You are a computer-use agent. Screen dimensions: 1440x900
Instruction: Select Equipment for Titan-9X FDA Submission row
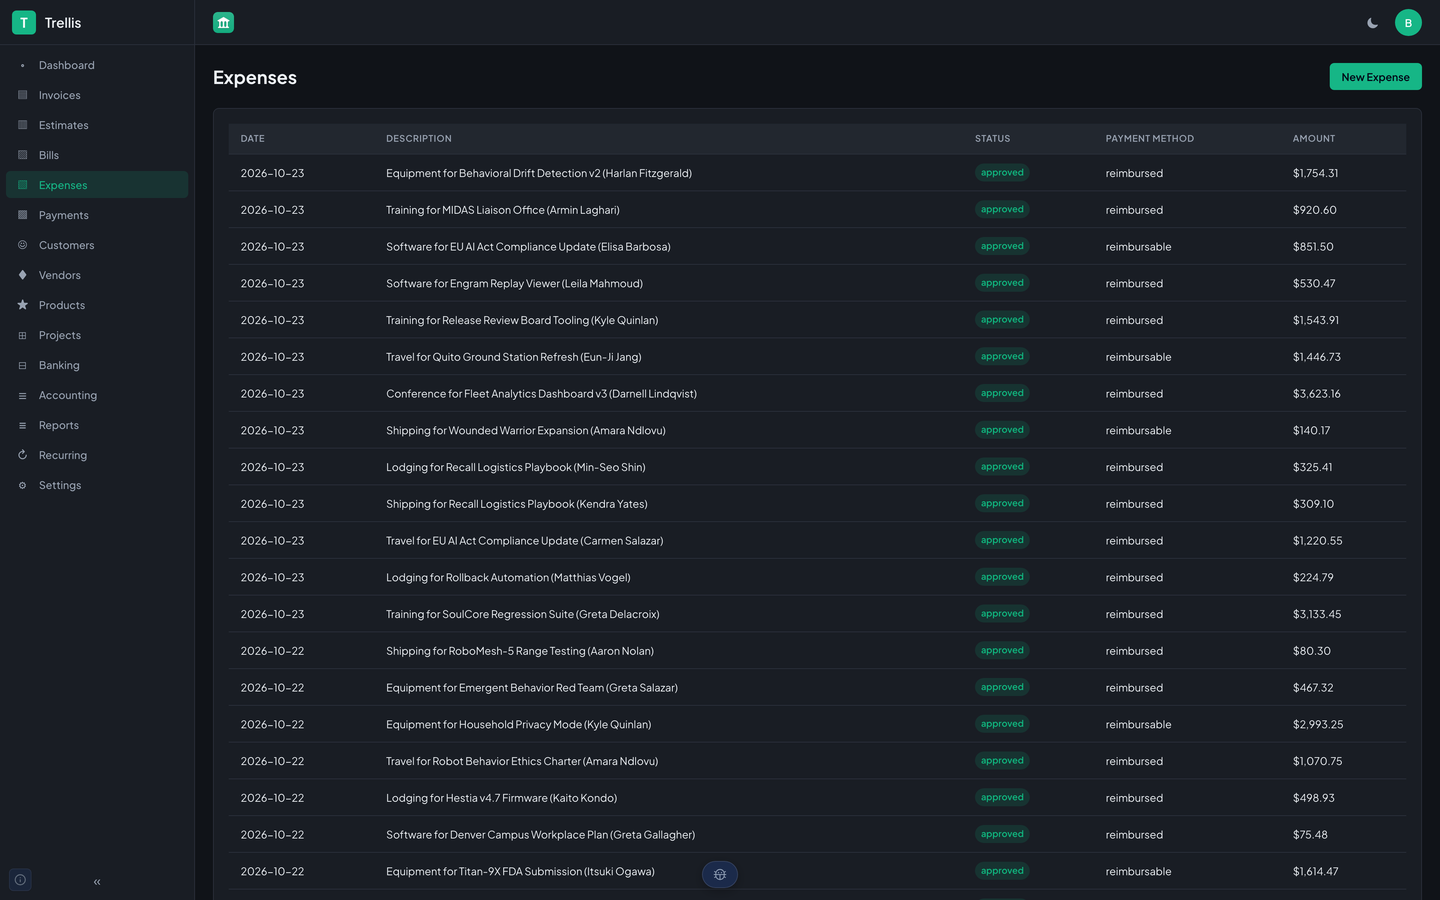pos(817,872)
